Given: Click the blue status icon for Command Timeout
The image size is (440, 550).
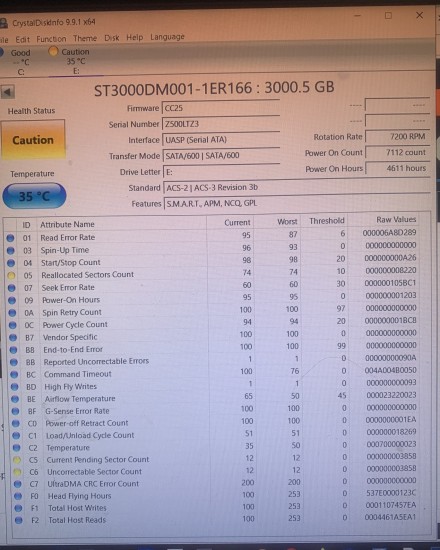Looking at the screenshot, I should tap(14, 374).
